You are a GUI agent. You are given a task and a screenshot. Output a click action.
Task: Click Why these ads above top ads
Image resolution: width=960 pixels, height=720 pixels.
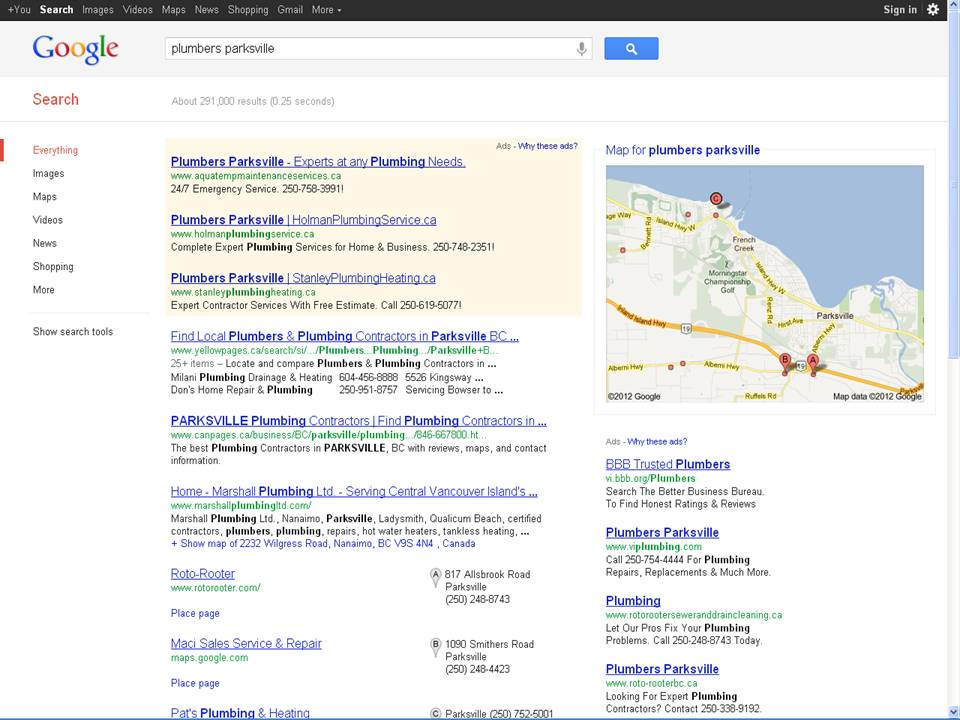[x=547, y=146]
